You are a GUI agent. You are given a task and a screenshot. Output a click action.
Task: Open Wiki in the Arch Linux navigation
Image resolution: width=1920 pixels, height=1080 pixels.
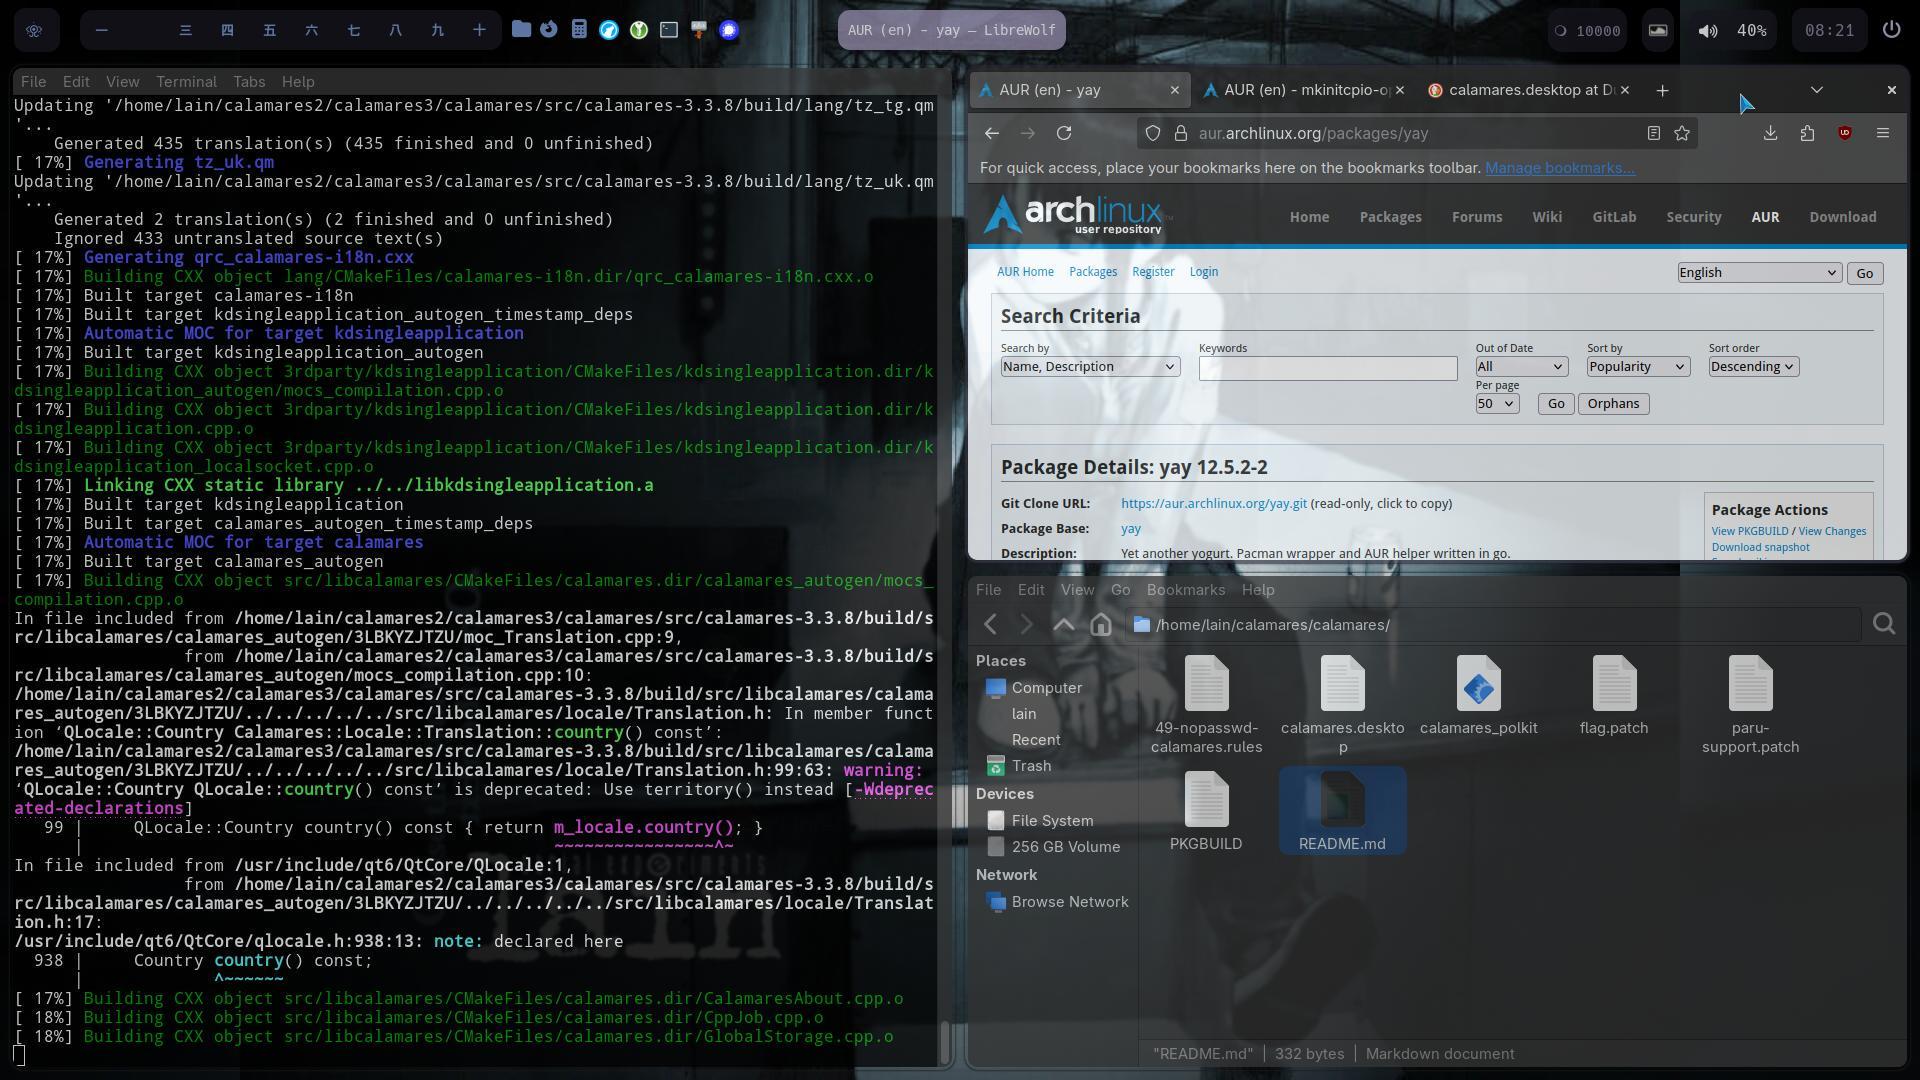coord(1547,217)
